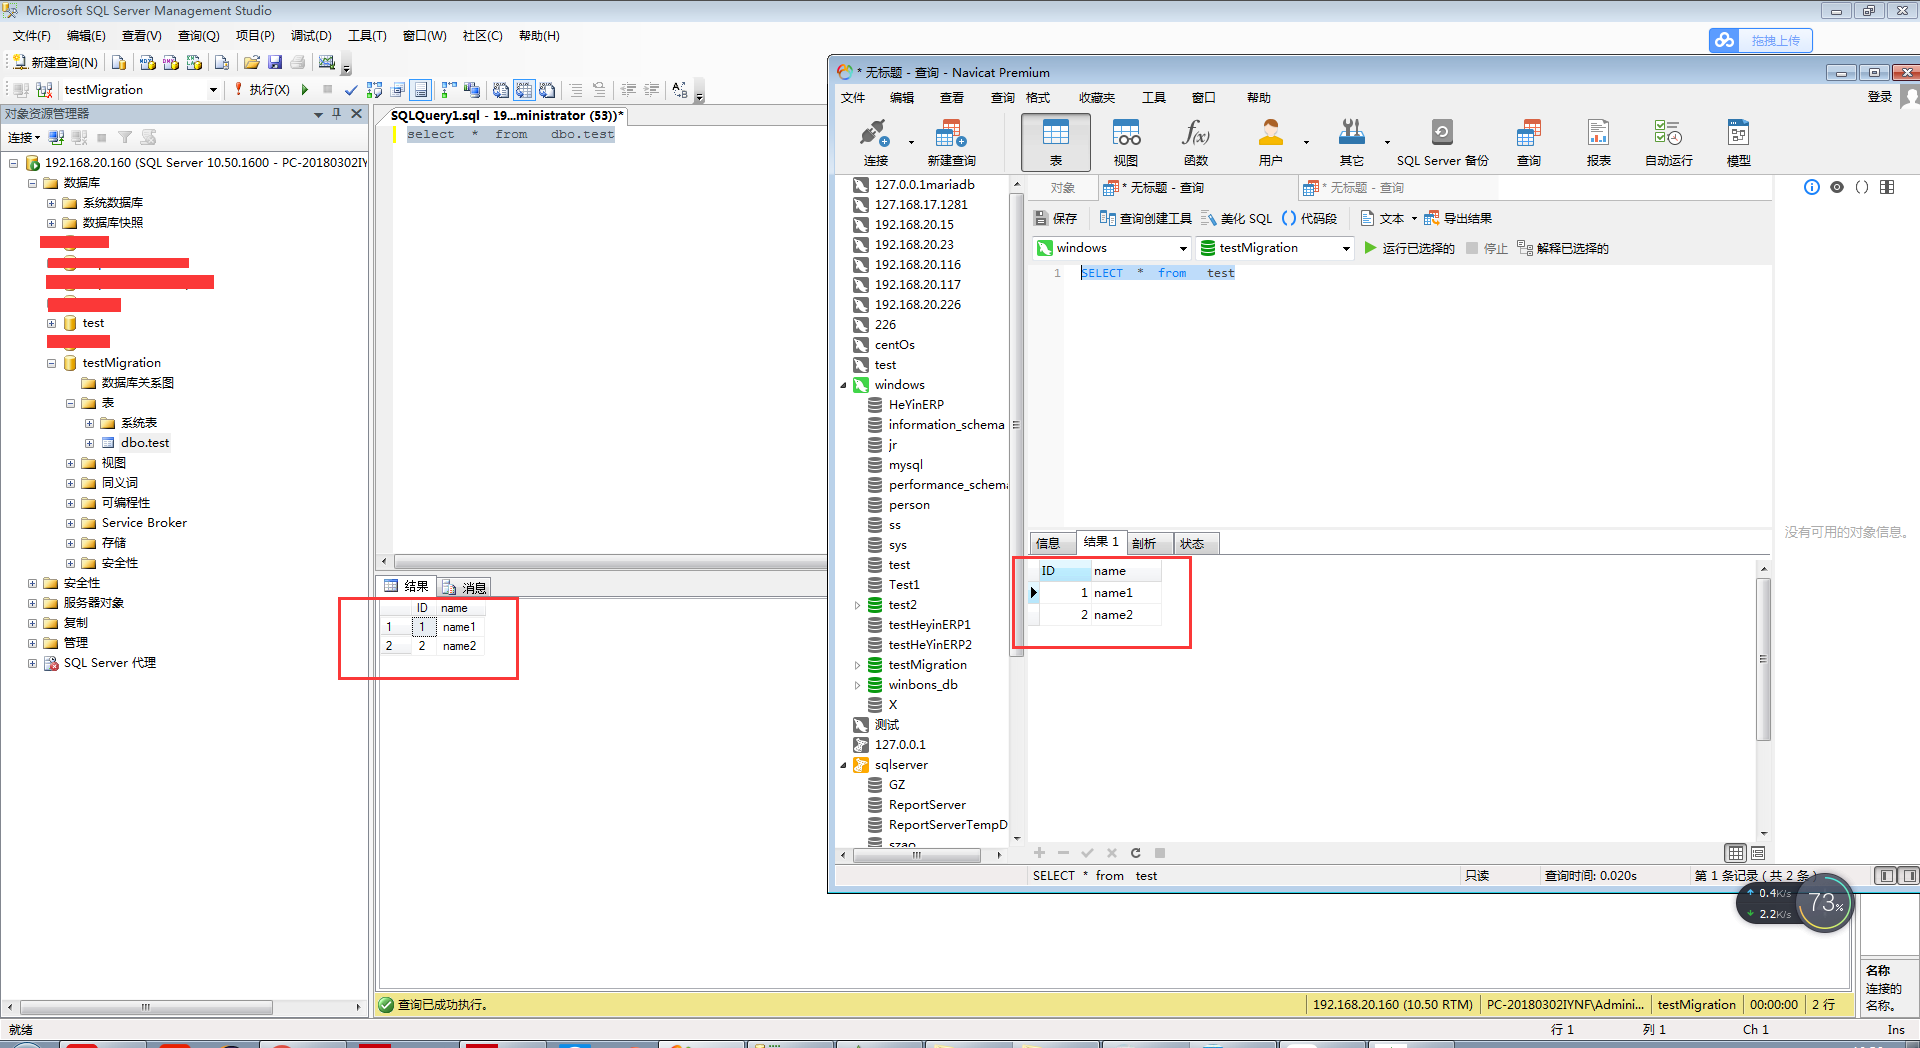
Task: Open the testMigration database dropdown in SSMS
Action: point(213,89)
